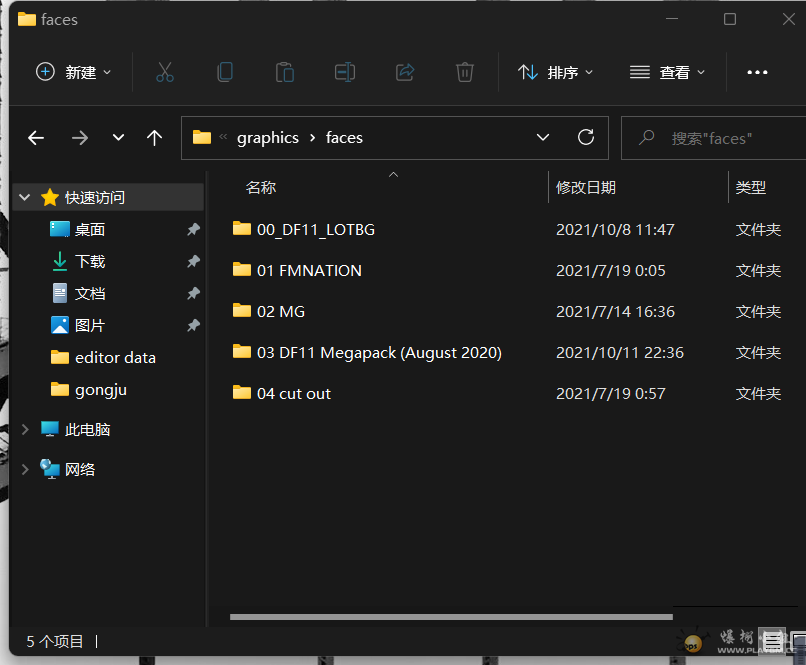This screenshot has height=665, width=806.
Task: Open the three-dot more options menu
Action: coord(757,72)
